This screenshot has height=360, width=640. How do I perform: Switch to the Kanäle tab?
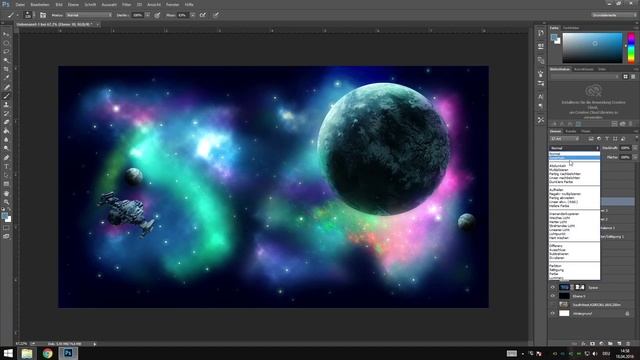point(571,131)
